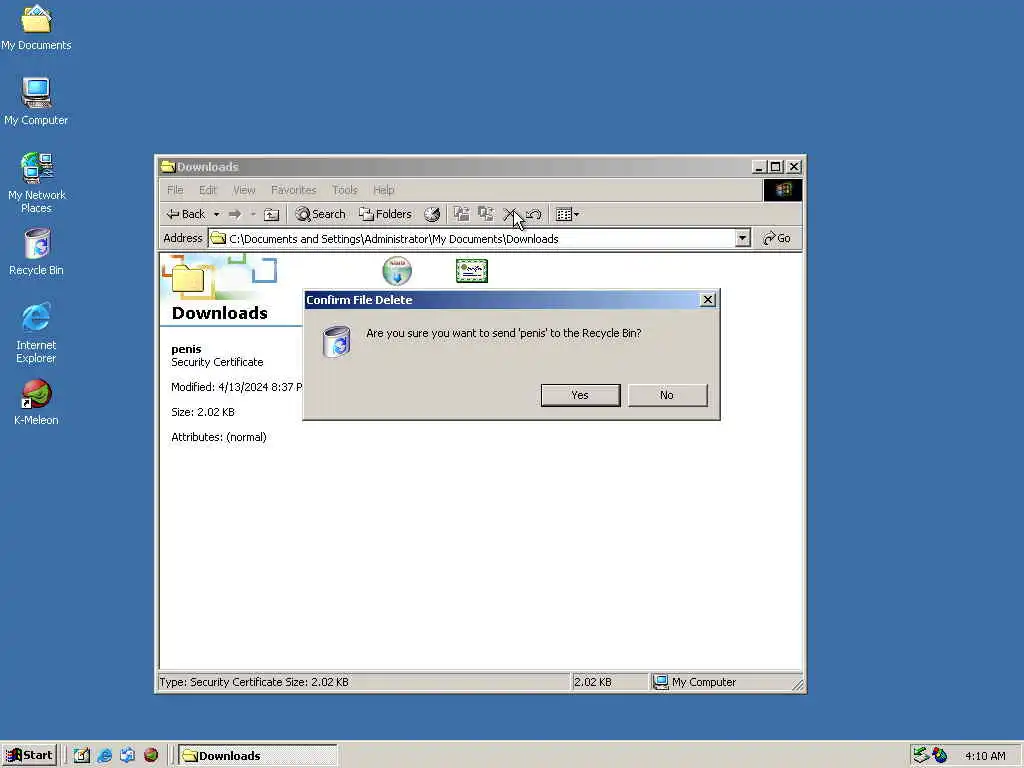Toggle the Folders pane

tap(385, 214)
